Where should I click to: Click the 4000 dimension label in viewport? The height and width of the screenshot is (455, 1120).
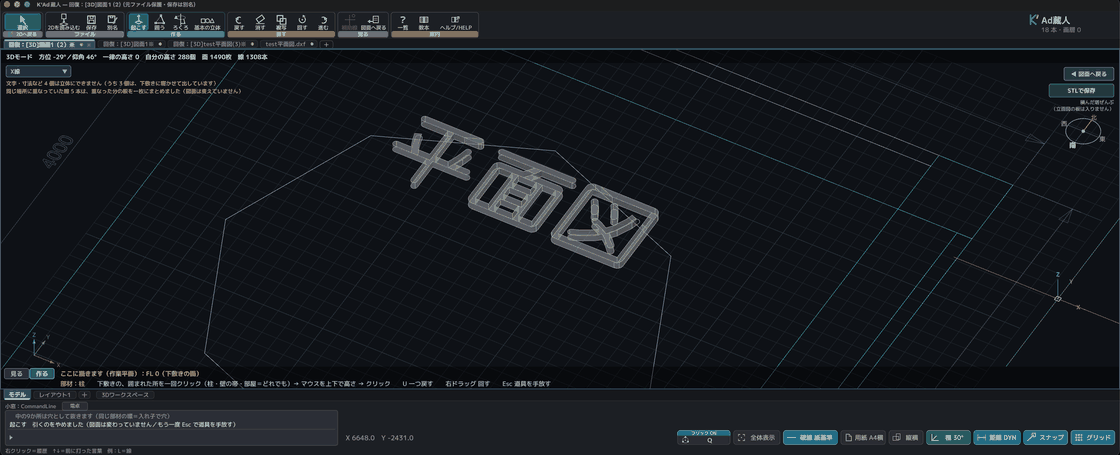[x=58, y=152]
